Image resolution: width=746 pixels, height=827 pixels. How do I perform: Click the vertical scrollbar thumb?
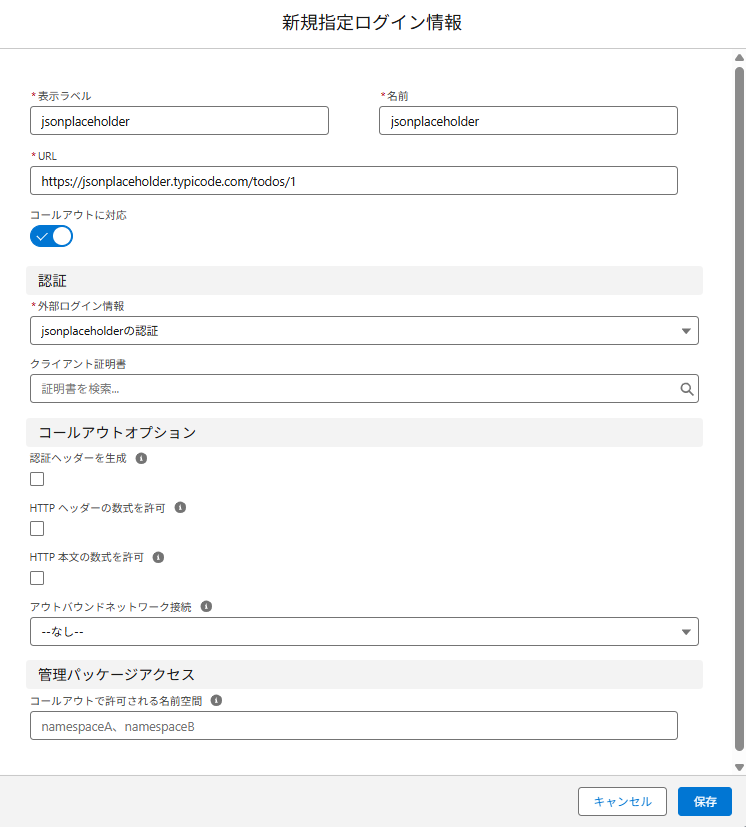click(740, 408)
